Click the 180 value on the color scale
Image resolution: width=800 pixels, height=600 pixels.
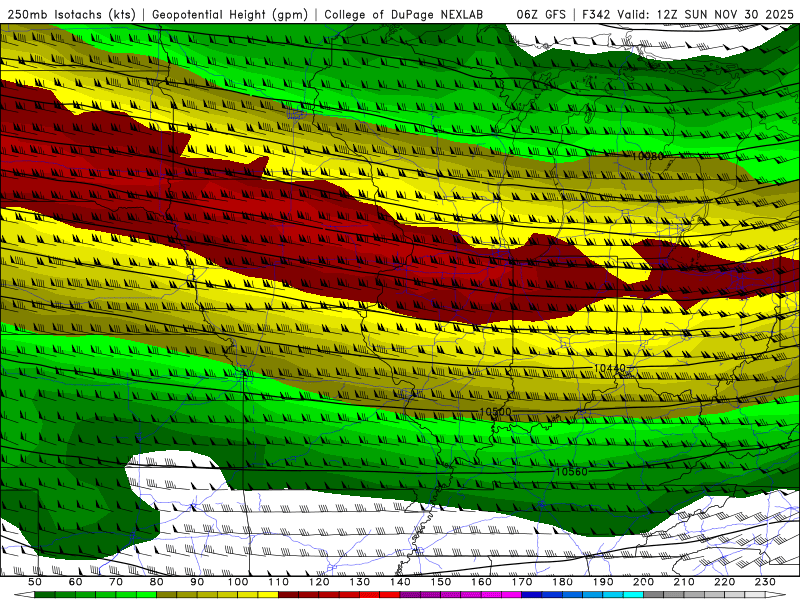click(562, 582)
